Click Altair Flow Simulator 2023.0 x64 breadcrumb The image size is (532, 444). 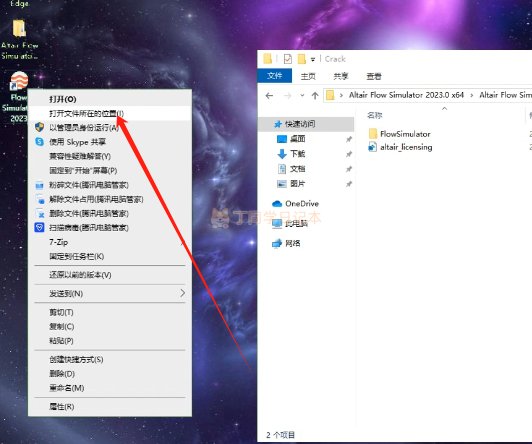coord(406,95)
